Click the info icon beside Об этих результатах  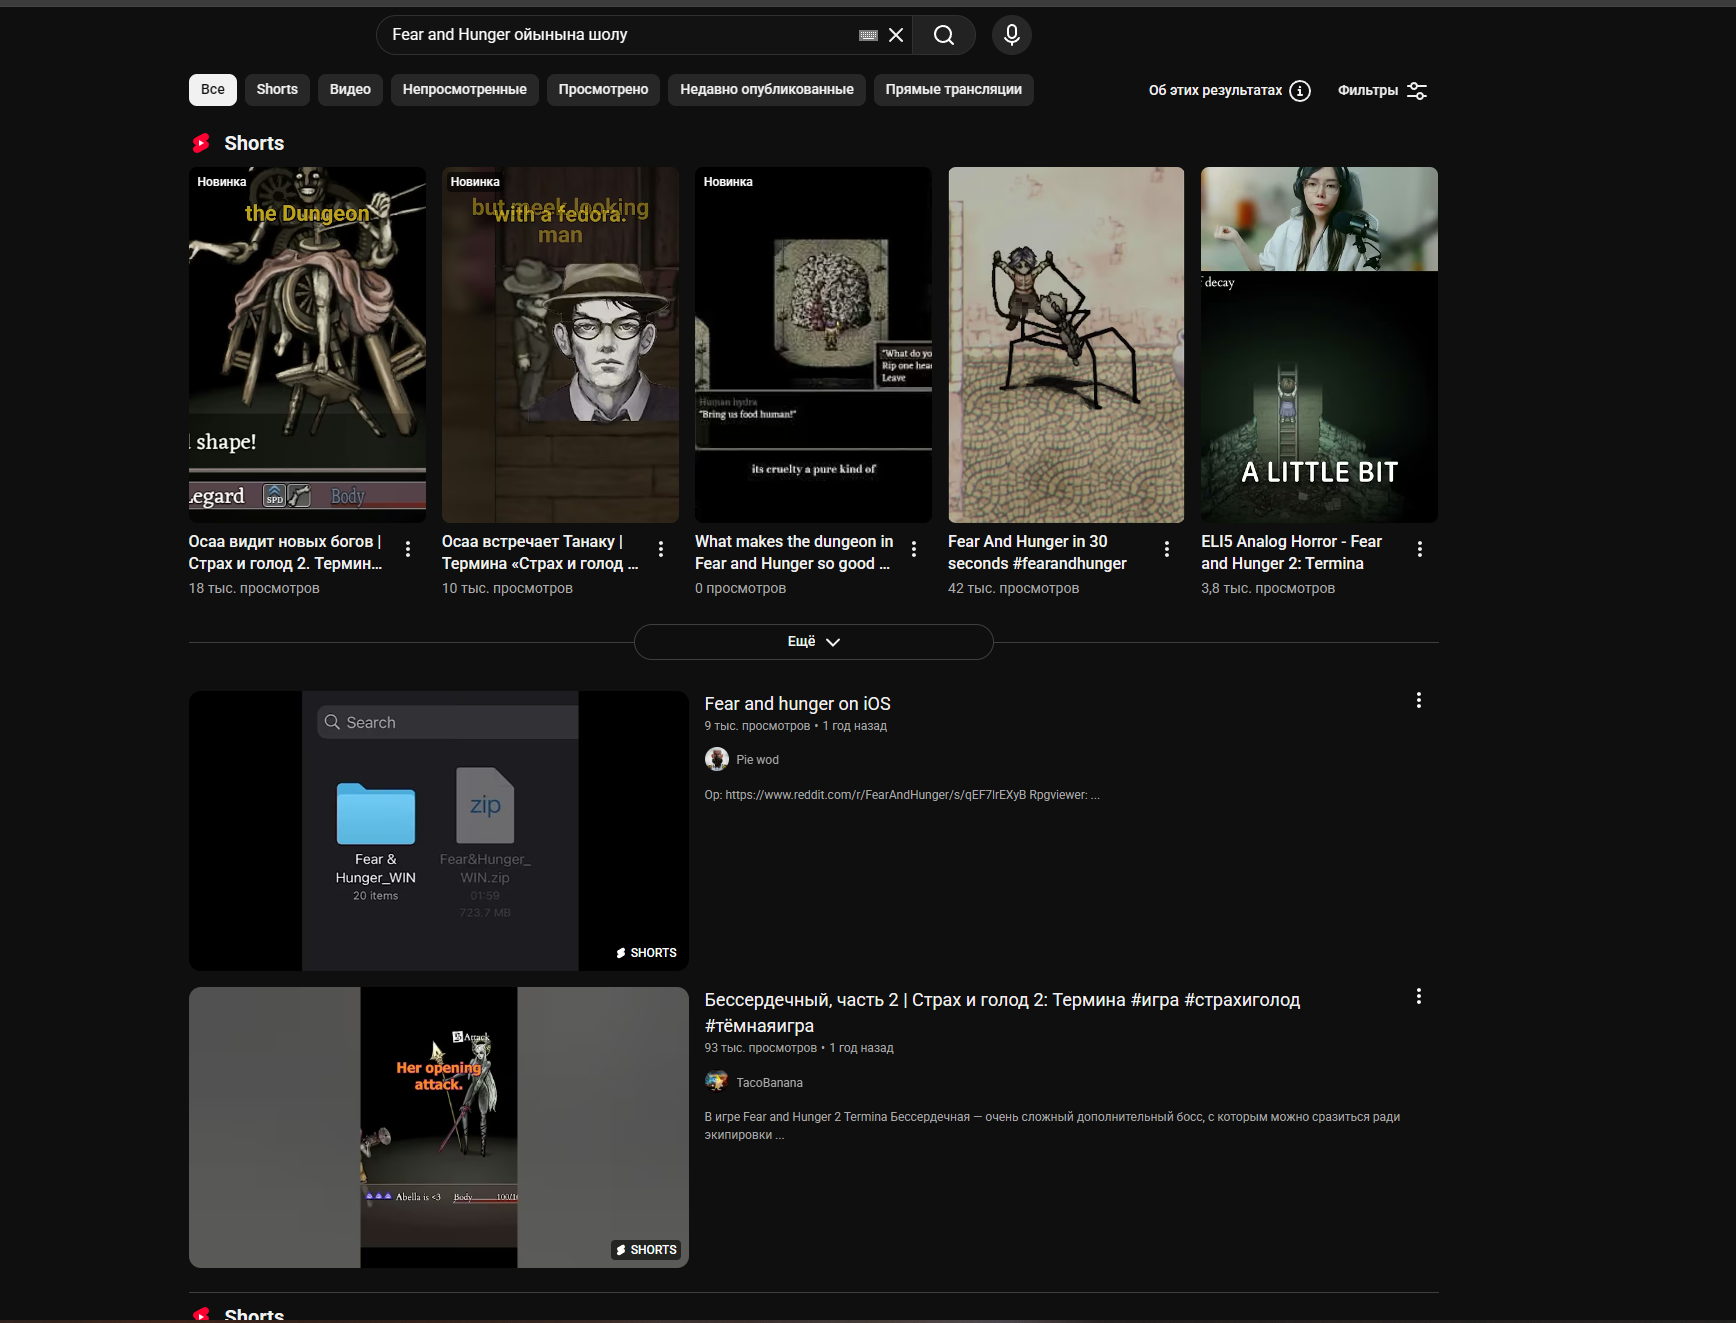point(1299,91)
